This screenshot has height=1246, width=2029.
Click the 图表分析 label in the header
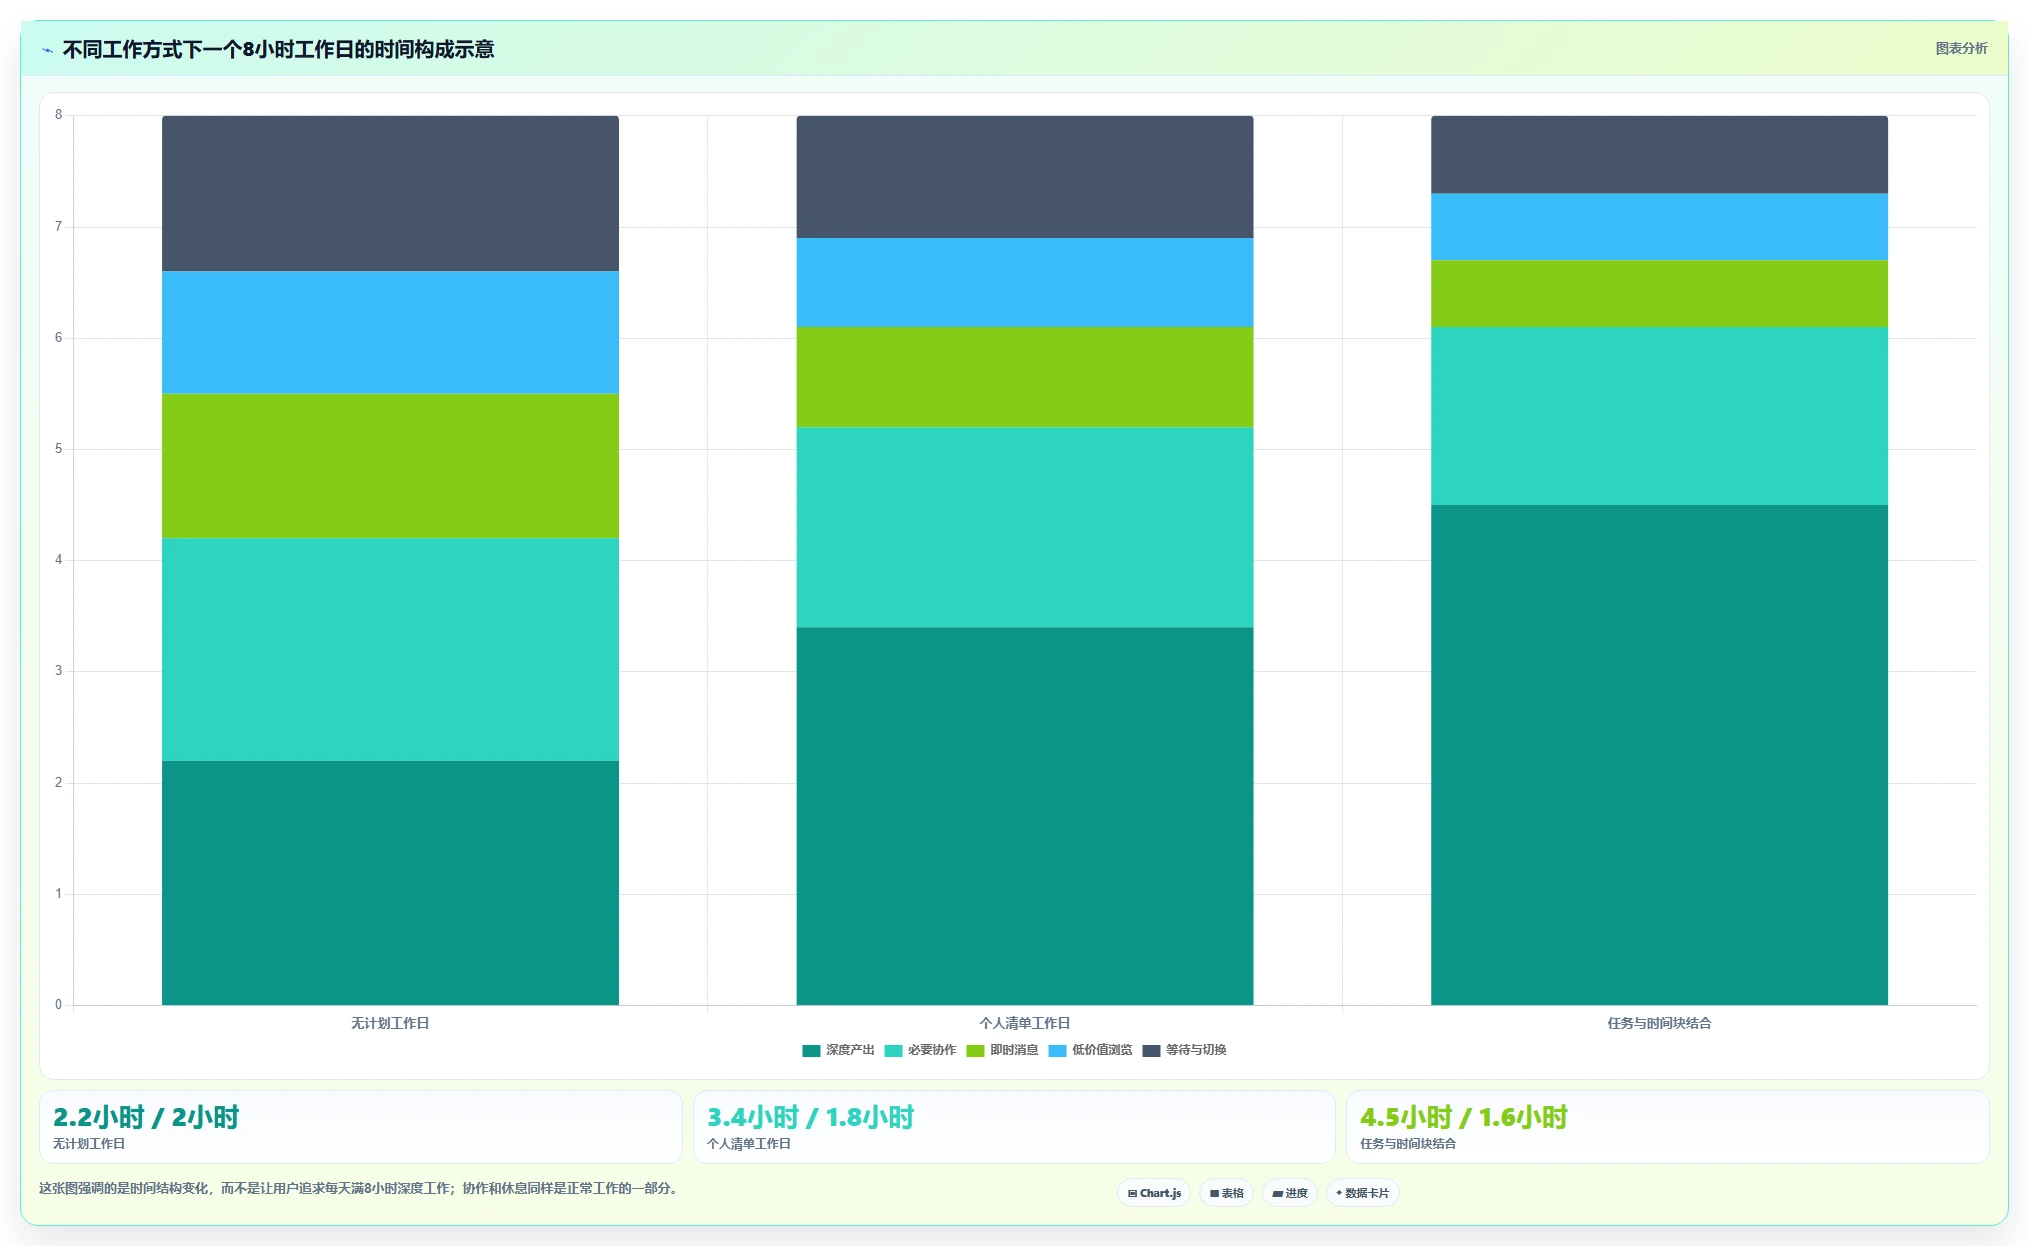pos(1961,48)
